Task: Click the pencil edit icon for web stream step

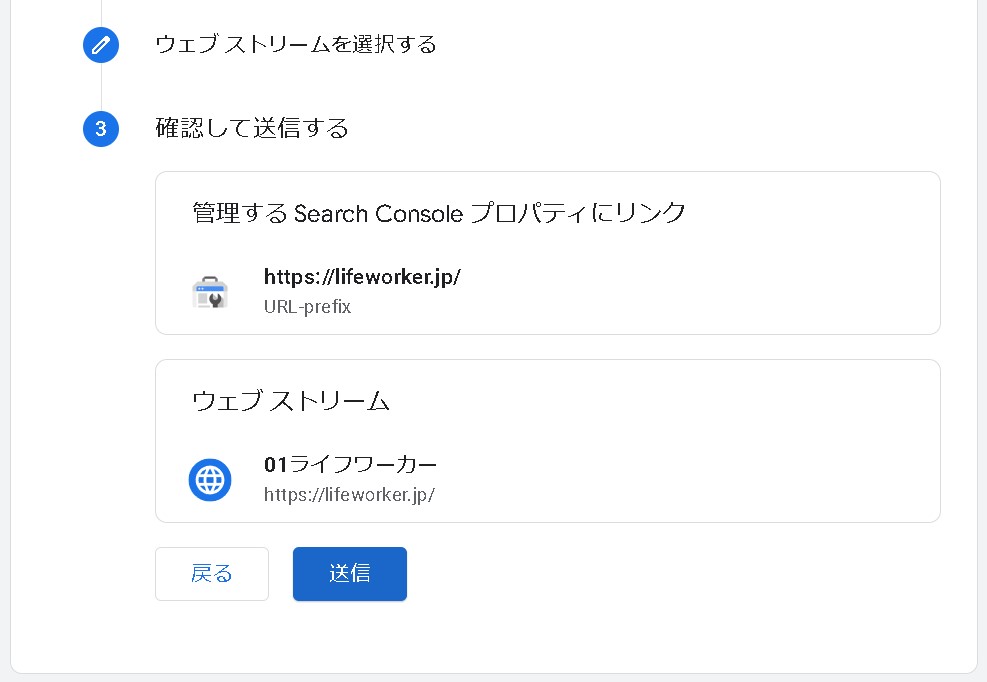Action: point(101,45)
